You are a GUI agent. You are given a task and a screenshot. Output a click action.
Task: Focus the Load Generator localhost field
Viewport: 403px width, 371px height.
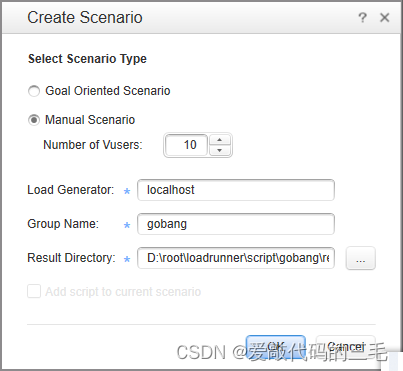(x=236, y=190)
